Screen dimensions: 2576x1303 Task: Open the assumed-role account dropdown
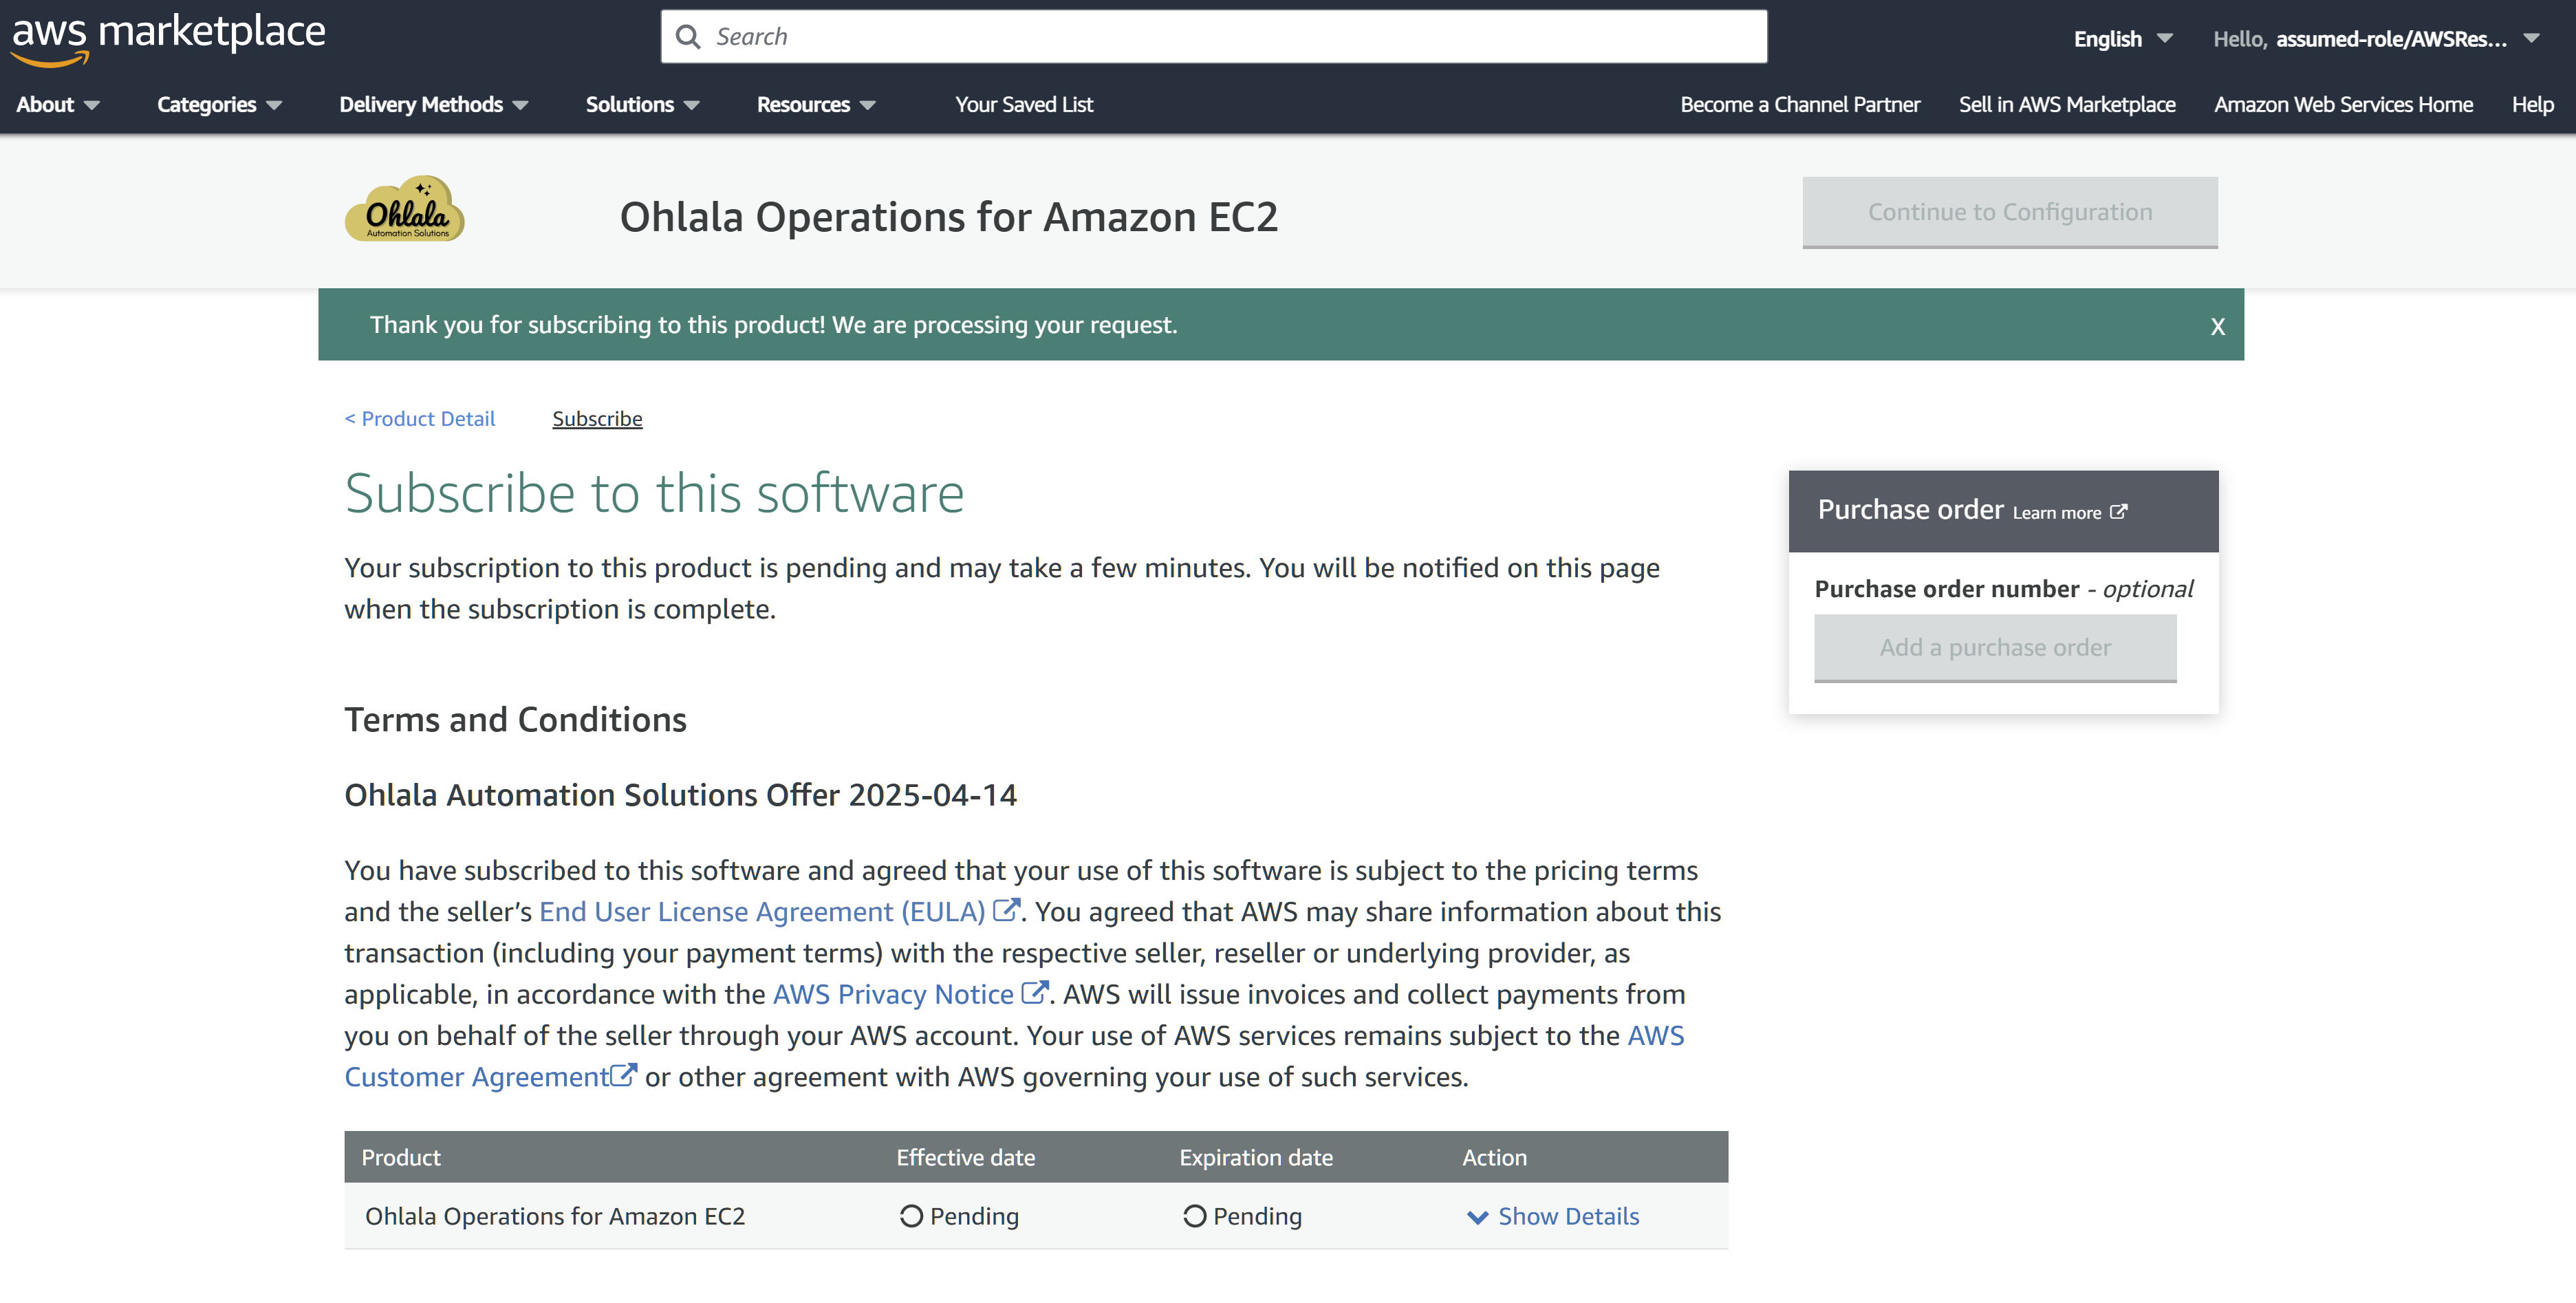pyautogui.click(x=2376, y=39)
